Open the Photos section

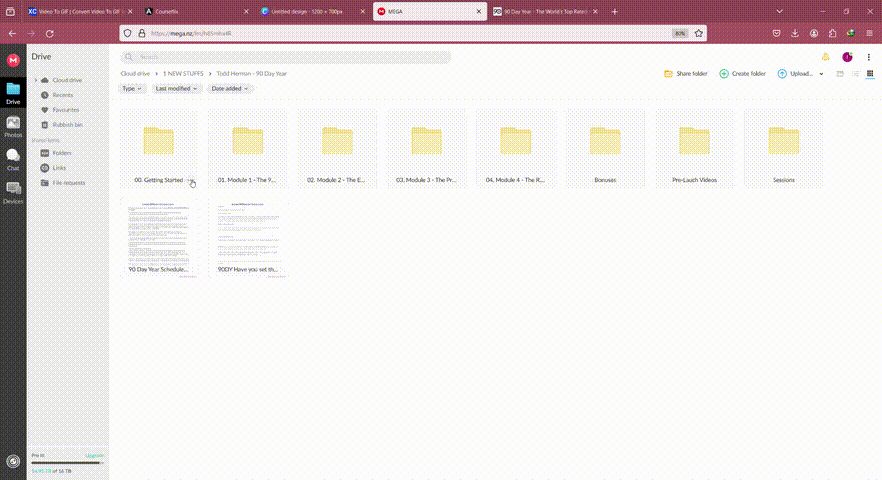pos(13,127)
